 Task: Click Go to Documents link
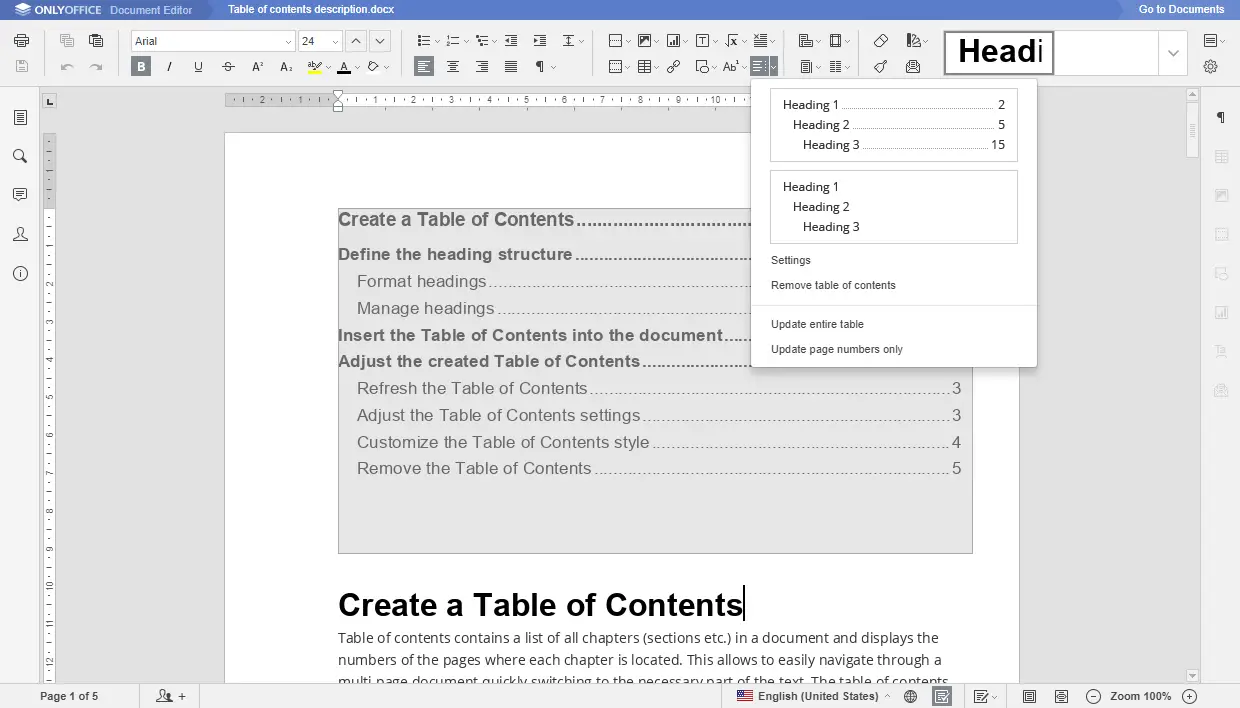(1181, 9)
